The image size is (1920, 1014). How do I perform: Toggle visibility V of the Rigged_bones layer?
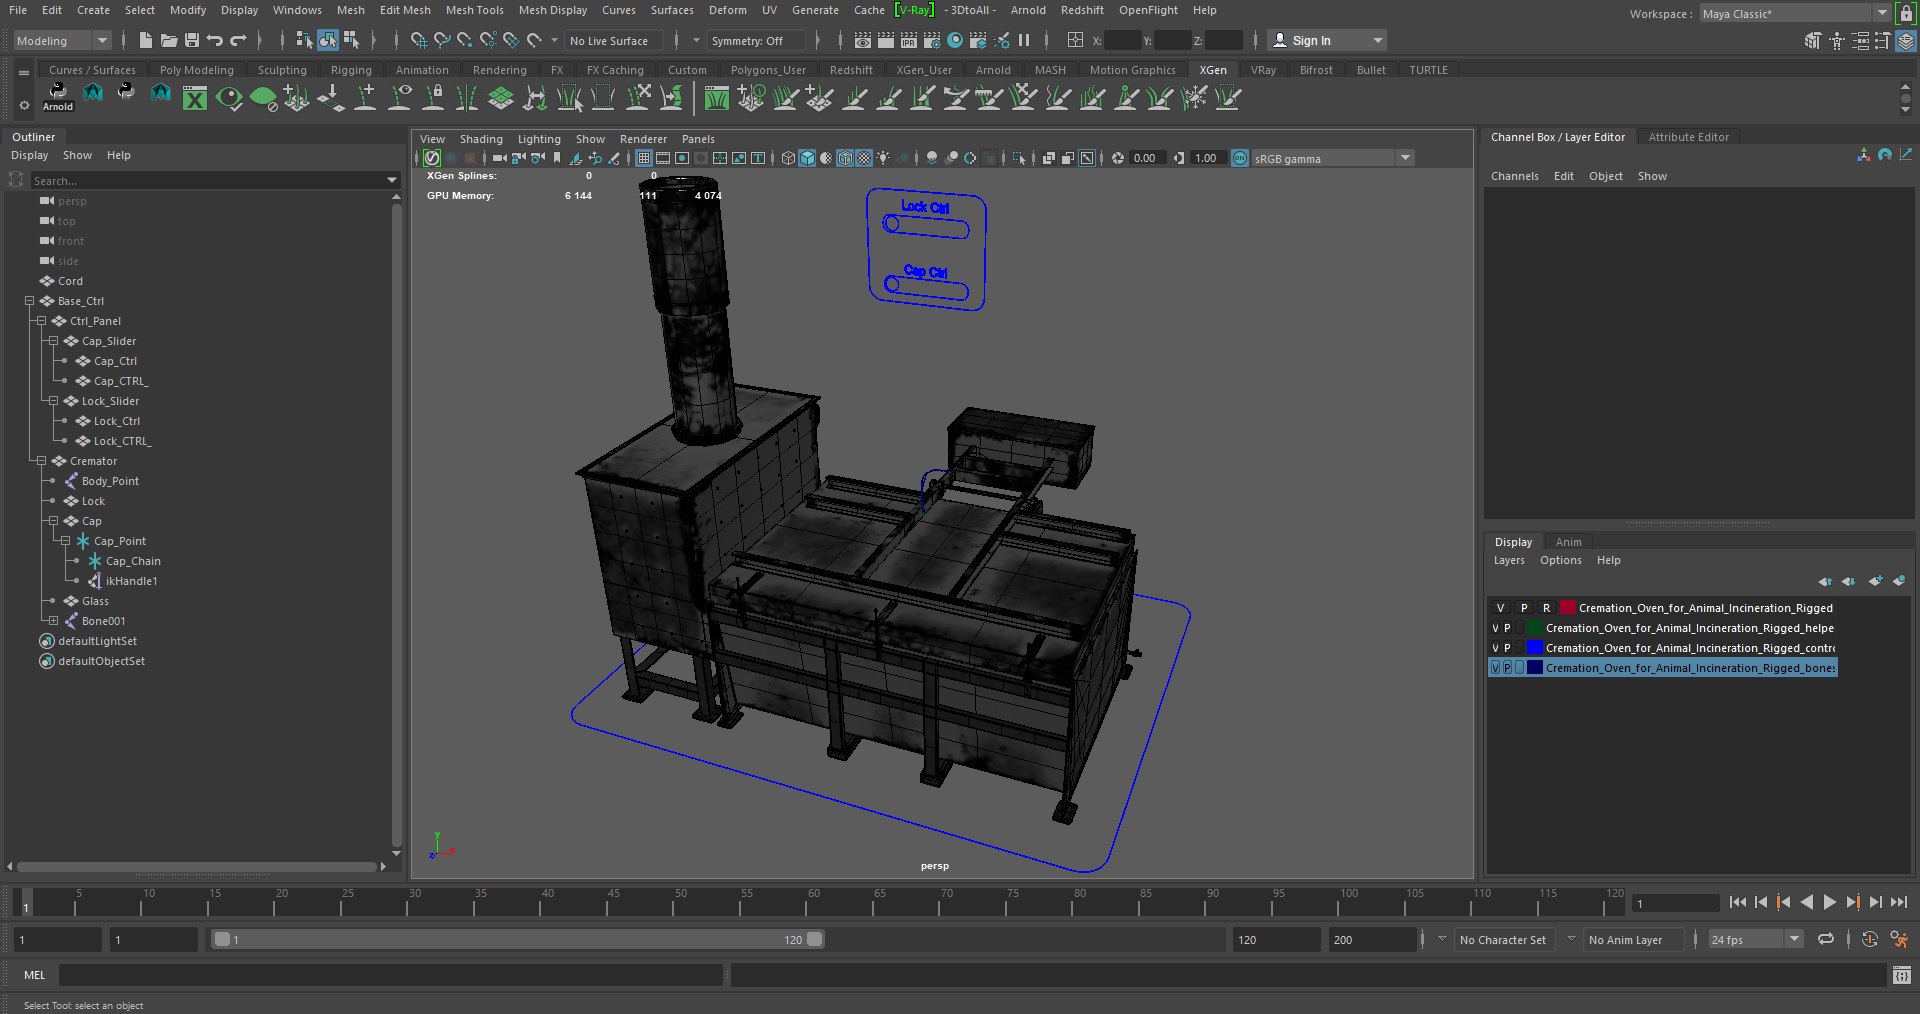coord(1495,668)
